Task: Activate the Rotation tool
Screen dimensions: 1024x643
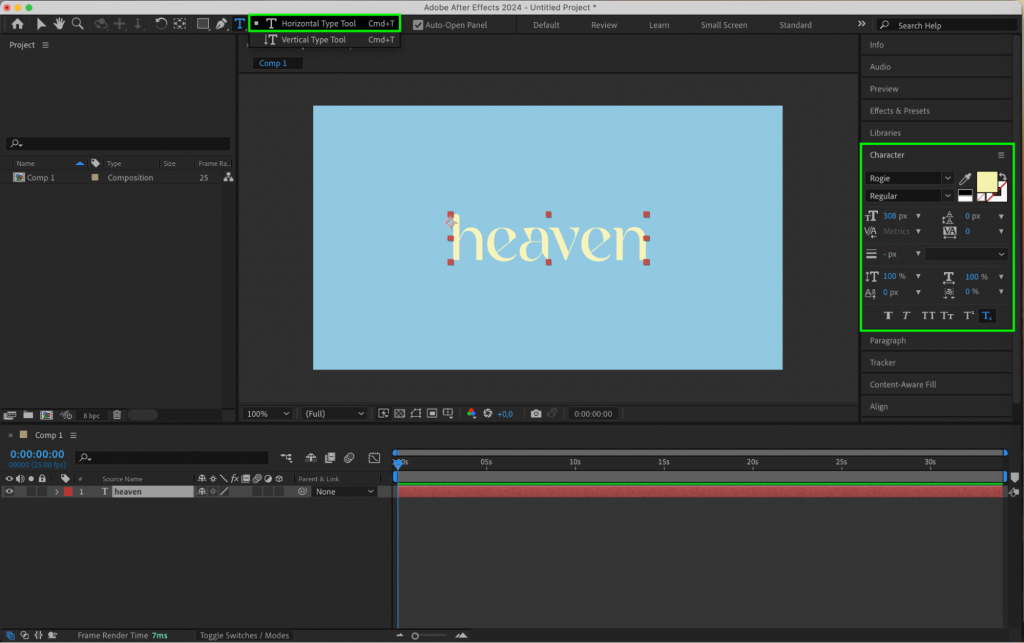Action: tap(159, 24)
